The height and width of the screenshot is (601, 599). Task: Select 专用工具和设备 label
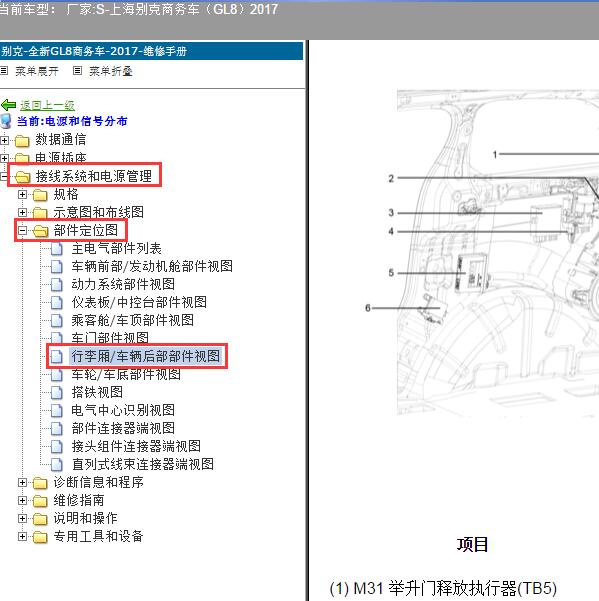click(98, 536)
